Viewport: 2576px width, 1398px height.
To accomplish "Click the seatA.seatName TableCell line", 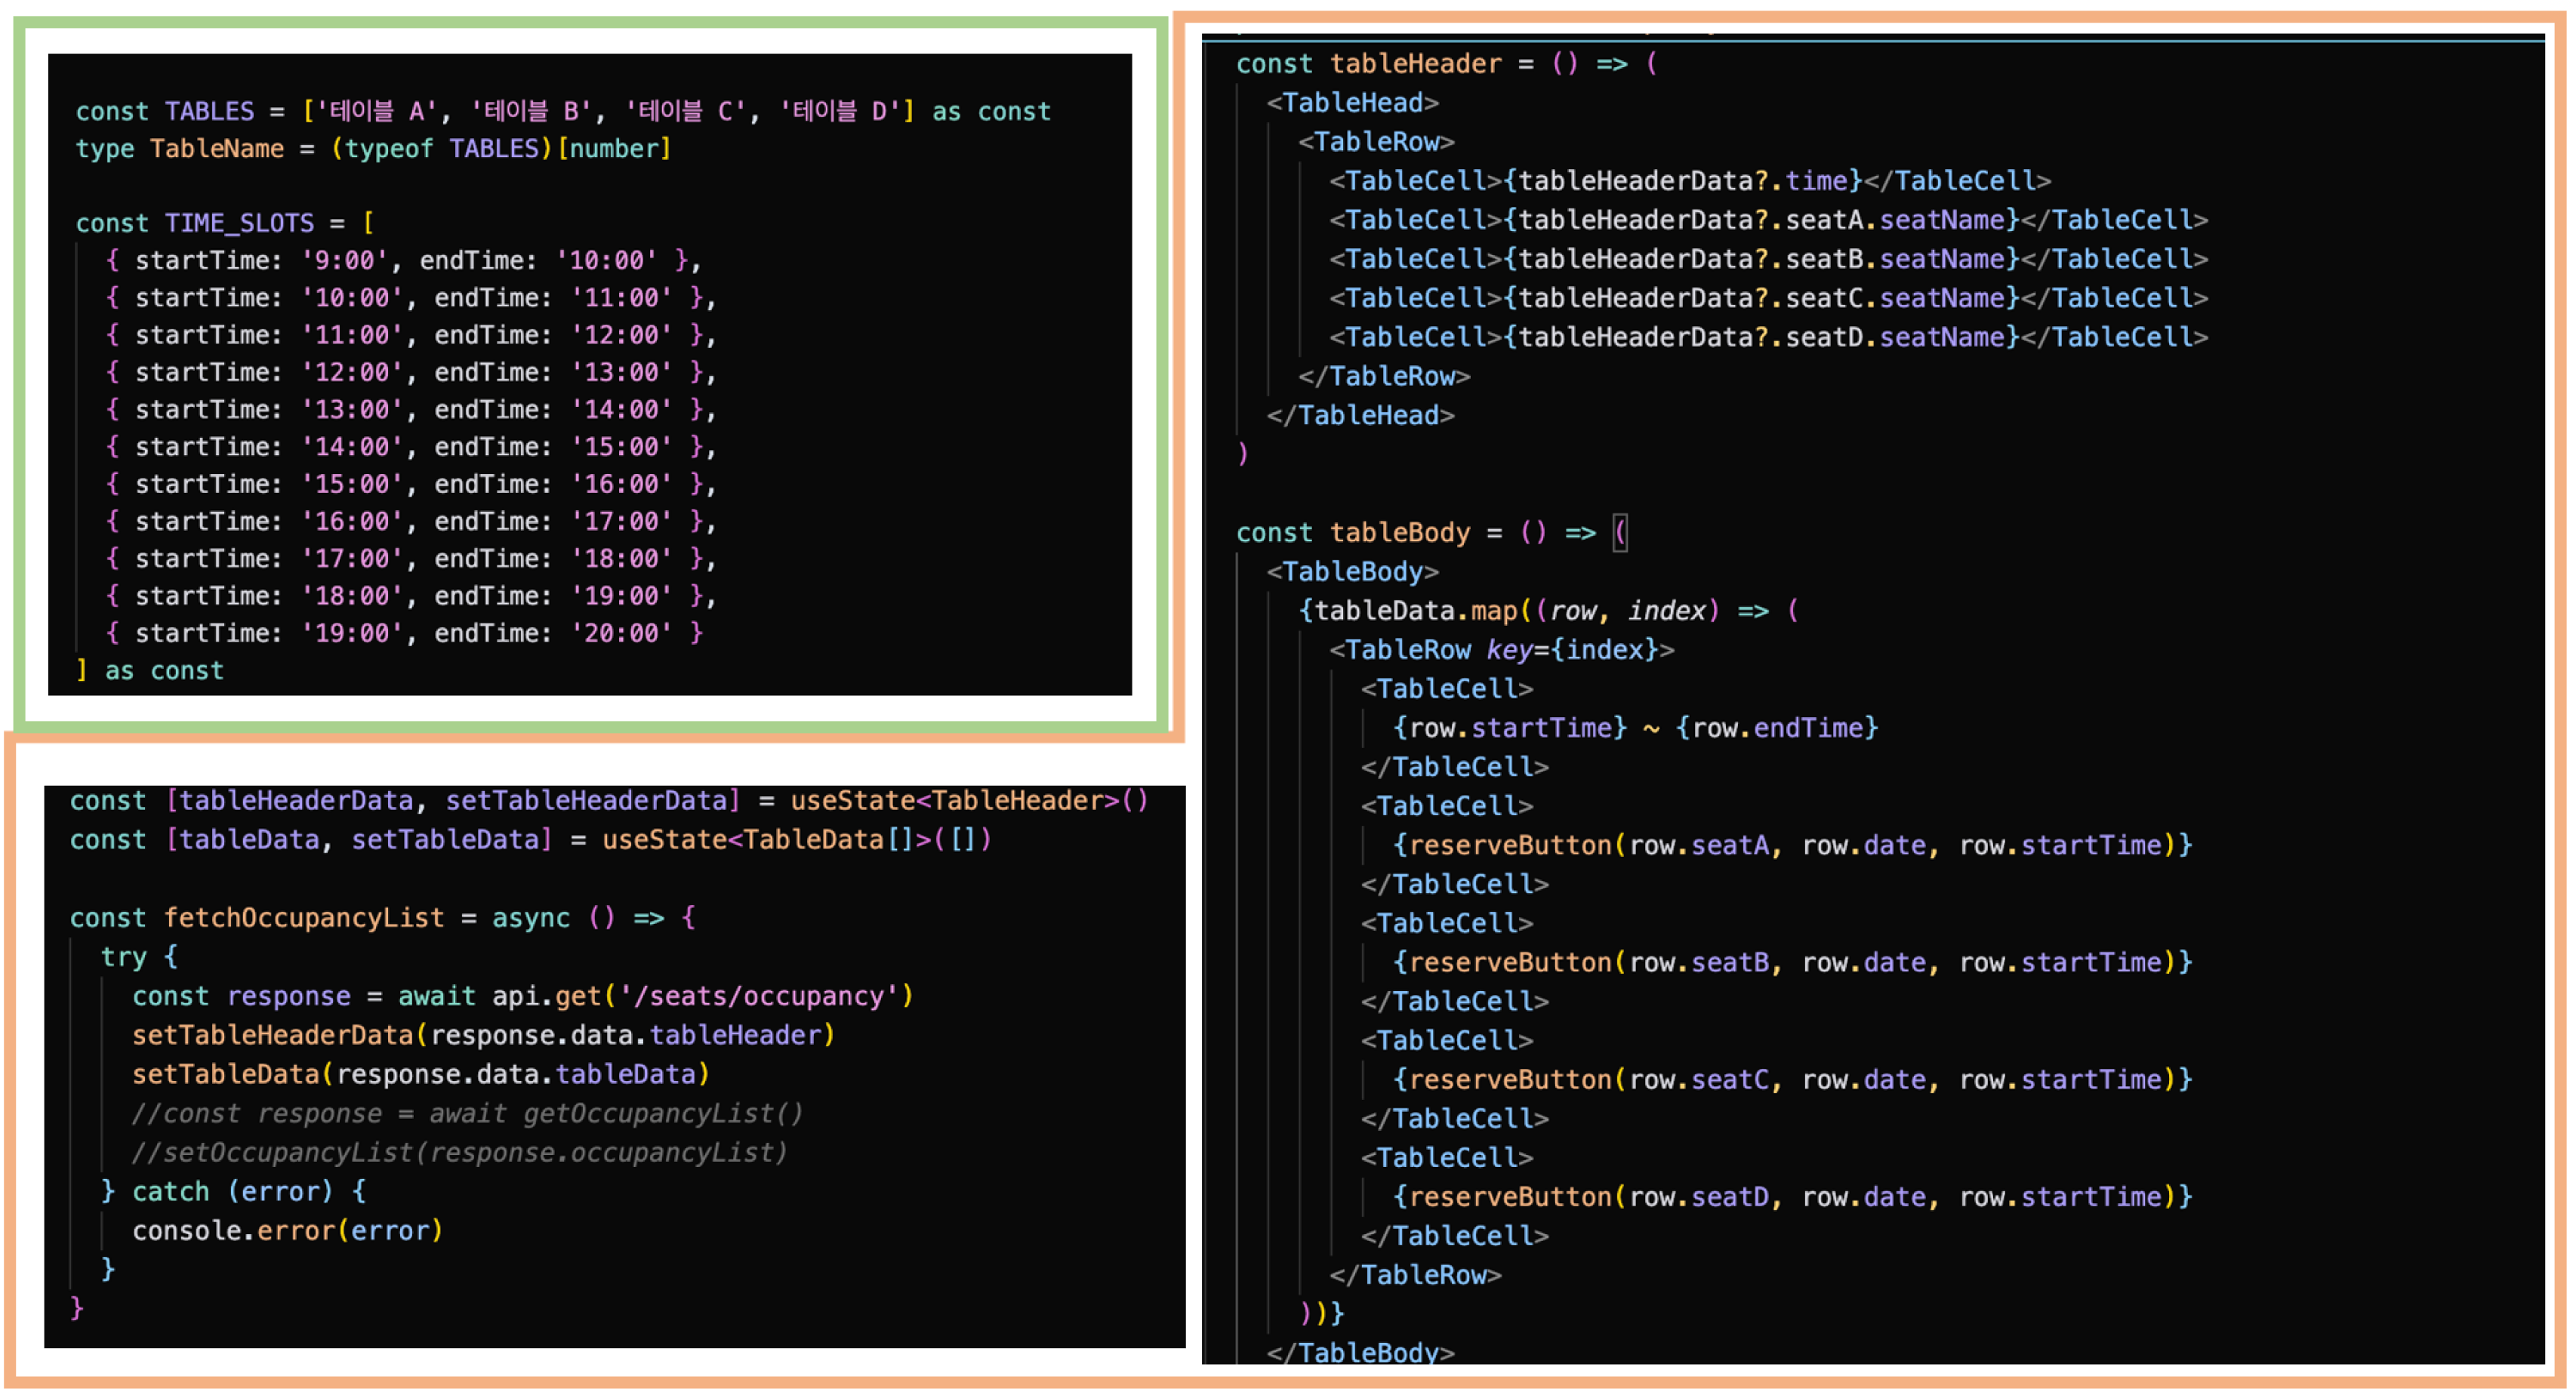I will point(1768,219).
